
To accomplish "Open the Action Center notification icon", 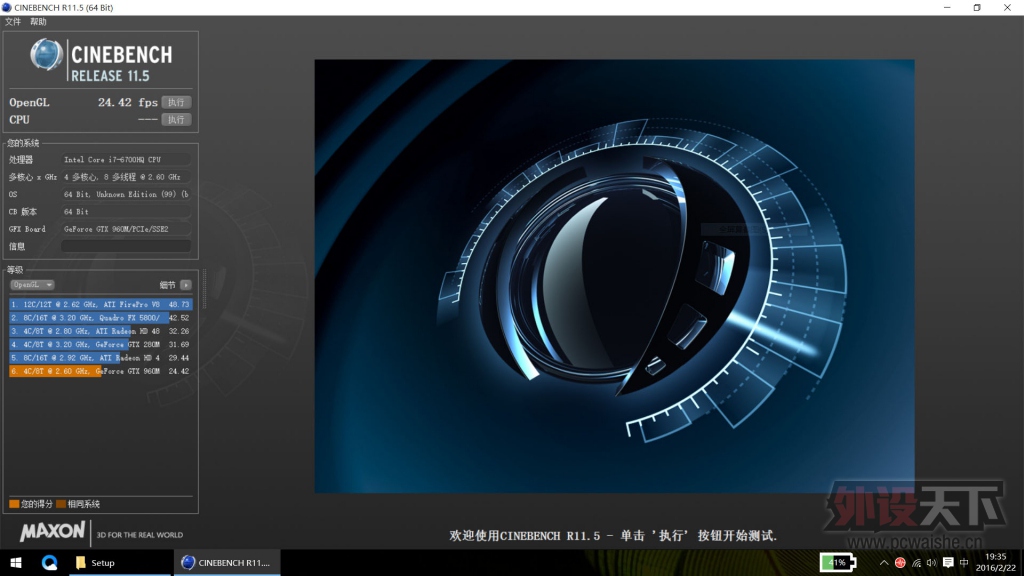I will (948, 563).
